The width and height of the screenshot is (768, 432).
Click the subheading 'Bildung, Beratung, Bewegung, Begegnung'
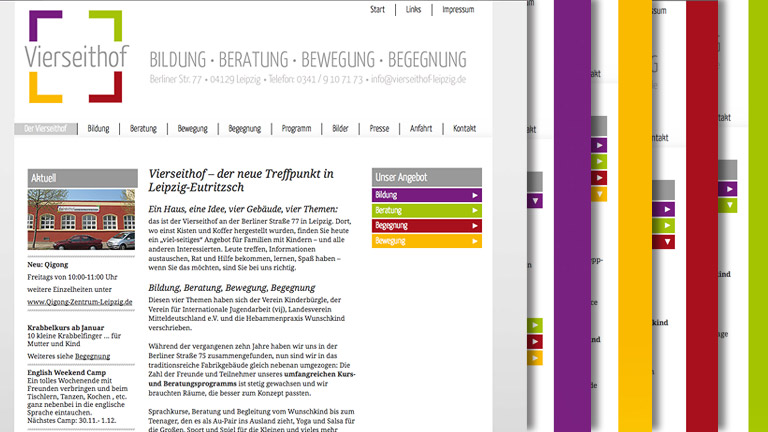click(x=232, y=288)
